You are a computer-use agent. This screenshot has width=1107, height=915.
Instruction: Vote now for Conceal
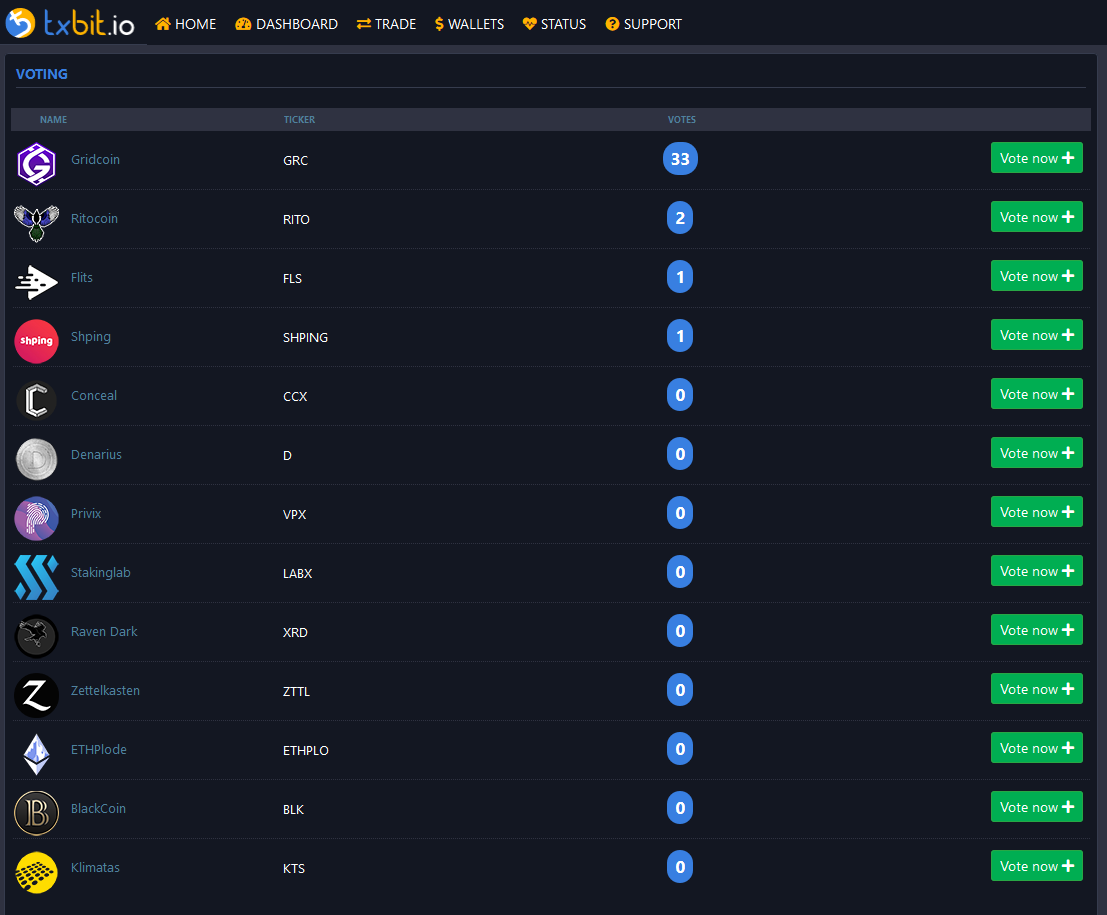pyautogui.click(x=1036, y=394)
